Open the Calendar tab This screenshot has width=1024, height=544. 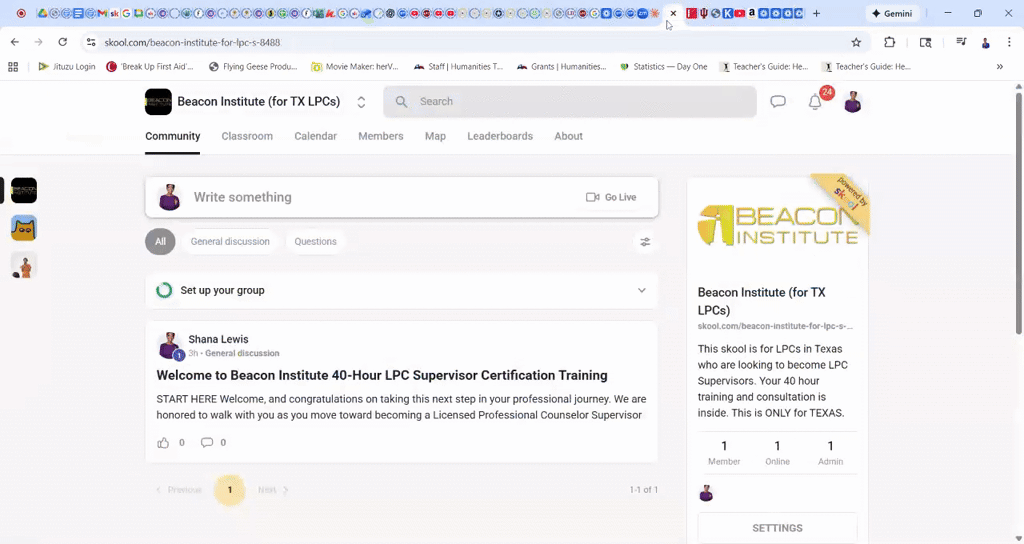(x=315, y=136)
